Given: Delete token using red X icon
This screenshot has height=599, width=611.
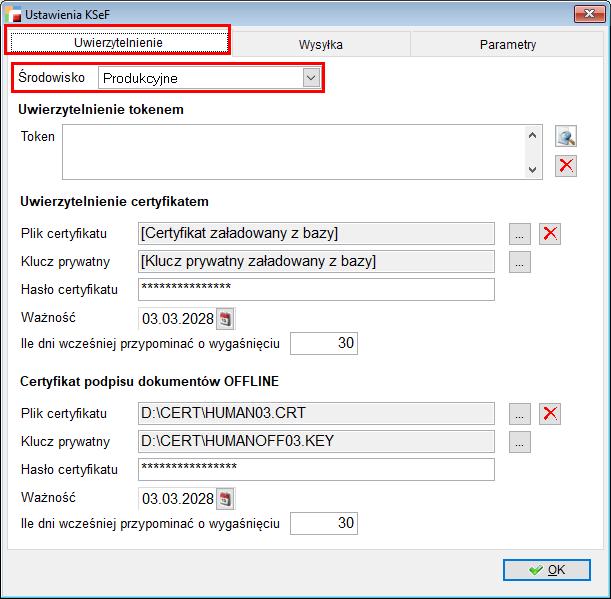Looking at the screenshot, I should (x=567, y=166).
